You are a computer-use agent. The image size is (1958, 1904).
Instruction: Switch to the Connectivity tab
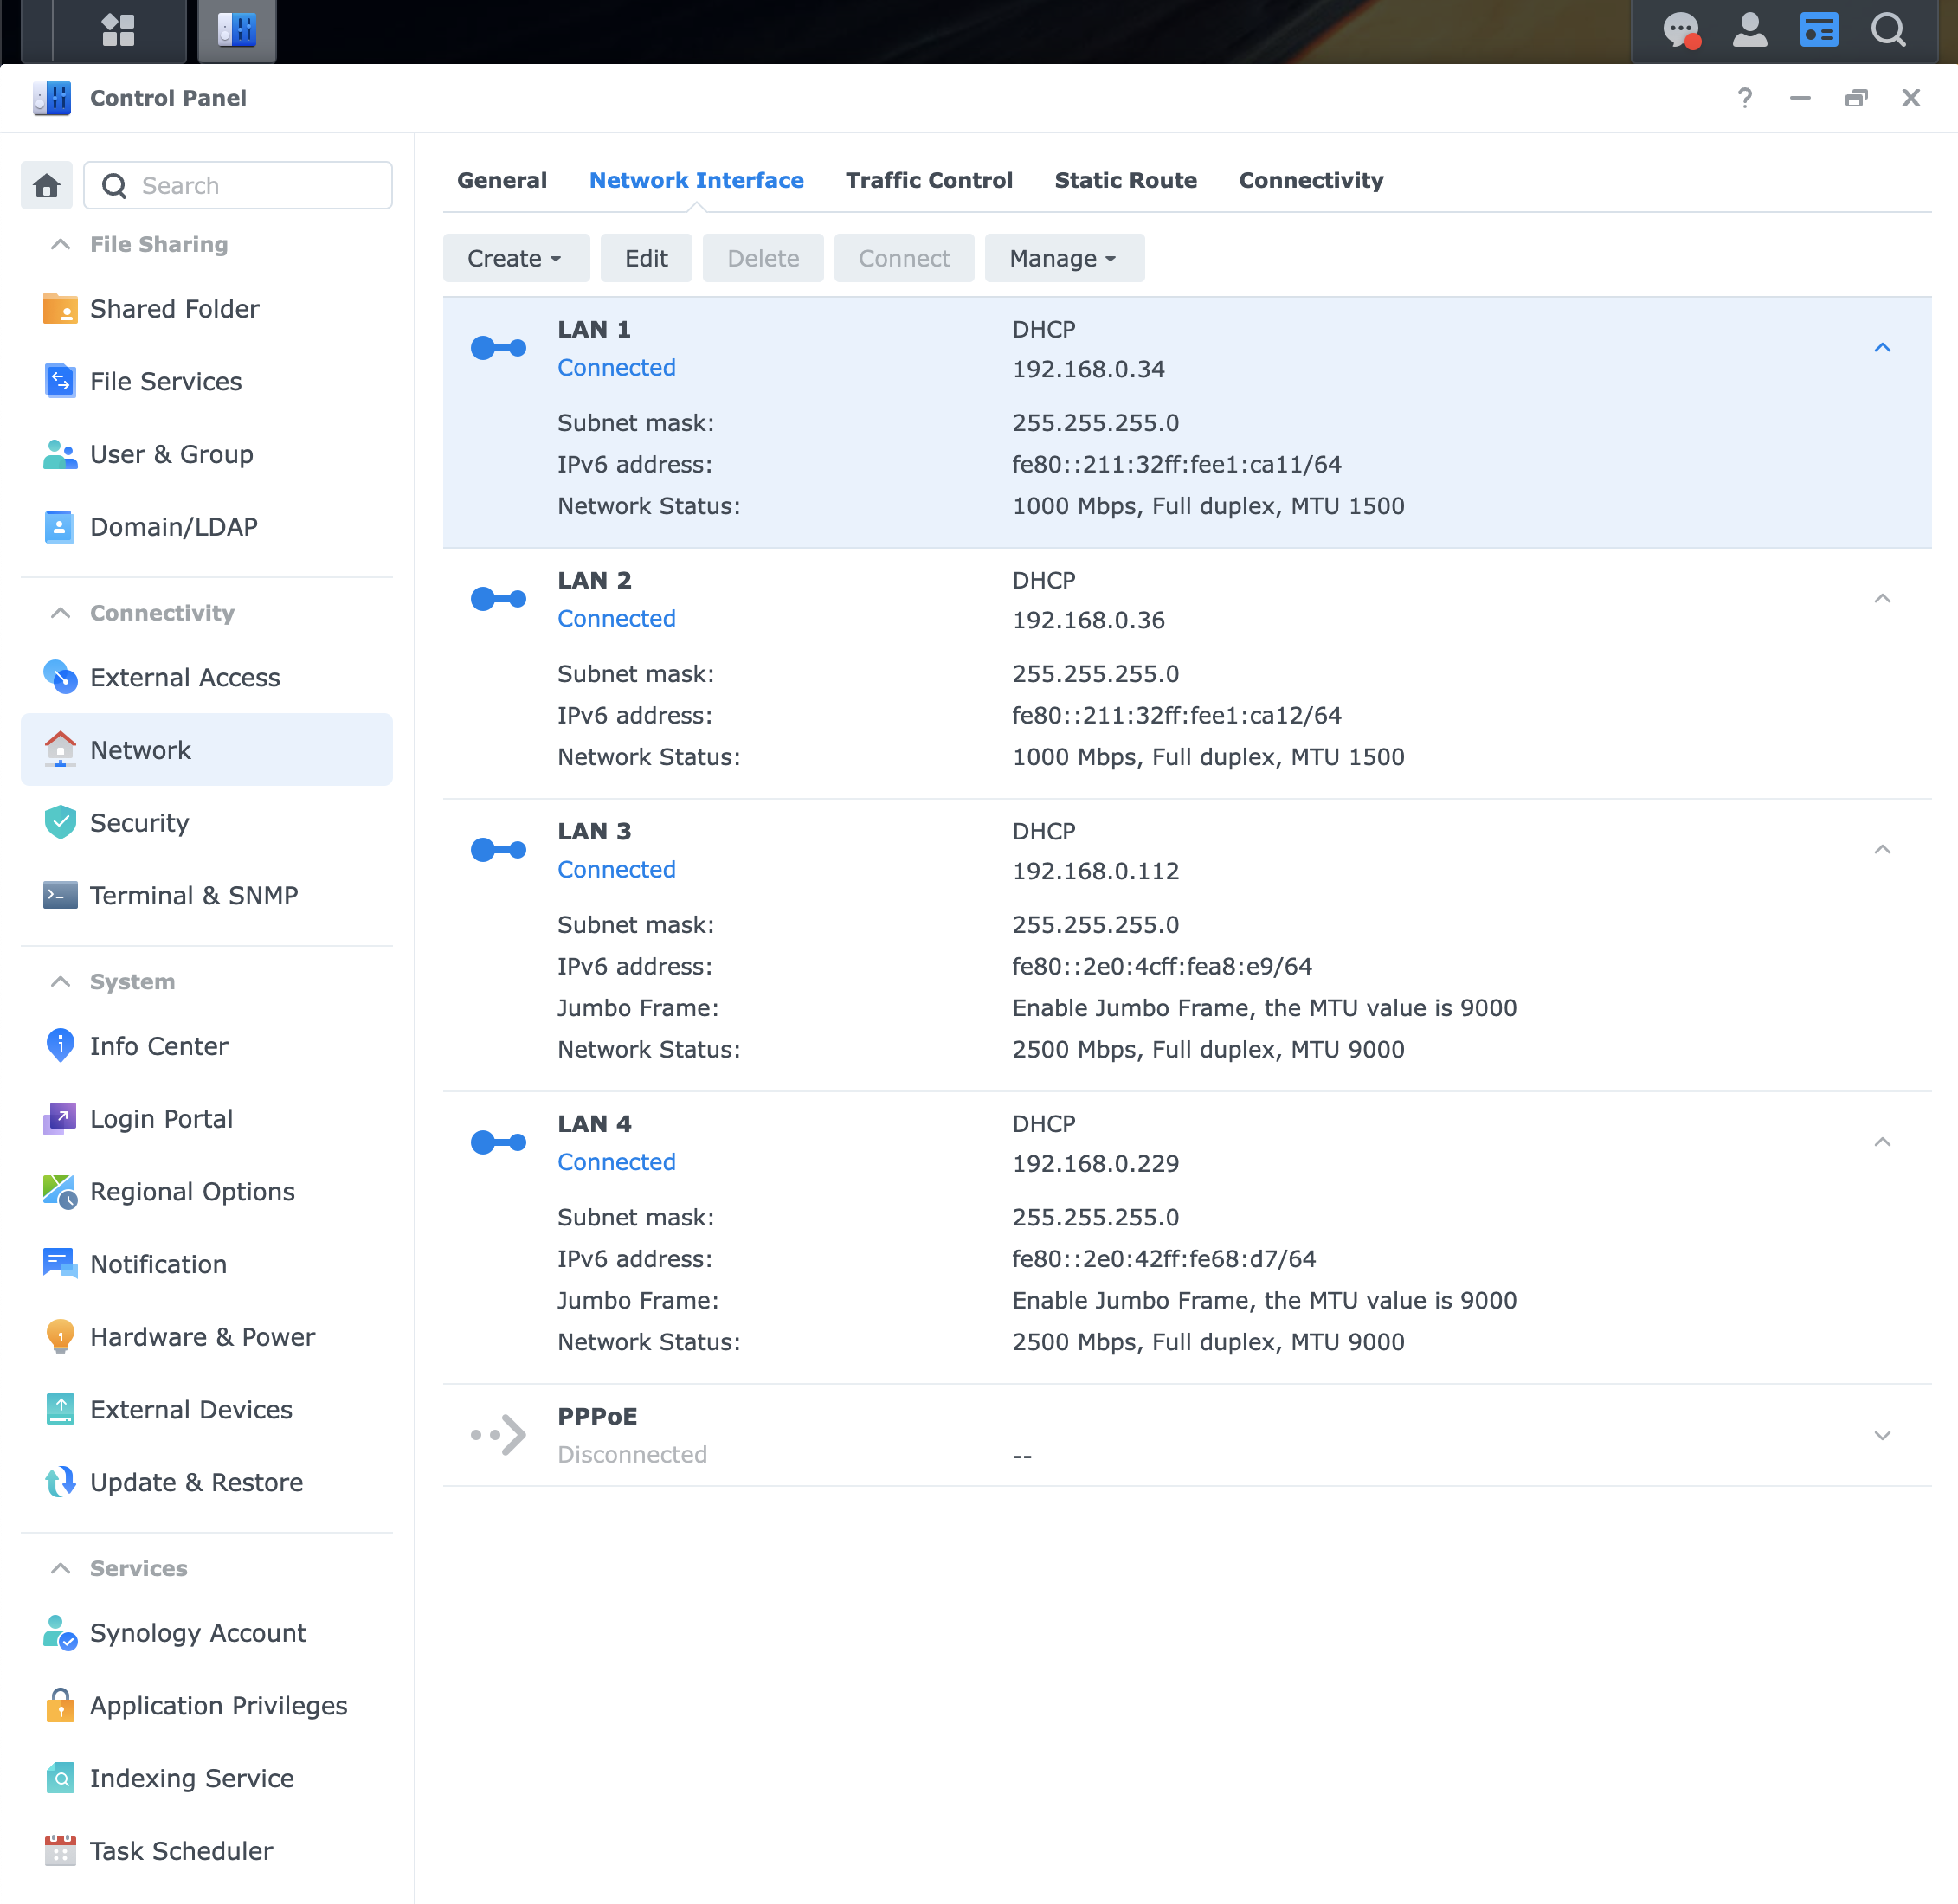click(x=1312, y=181)
